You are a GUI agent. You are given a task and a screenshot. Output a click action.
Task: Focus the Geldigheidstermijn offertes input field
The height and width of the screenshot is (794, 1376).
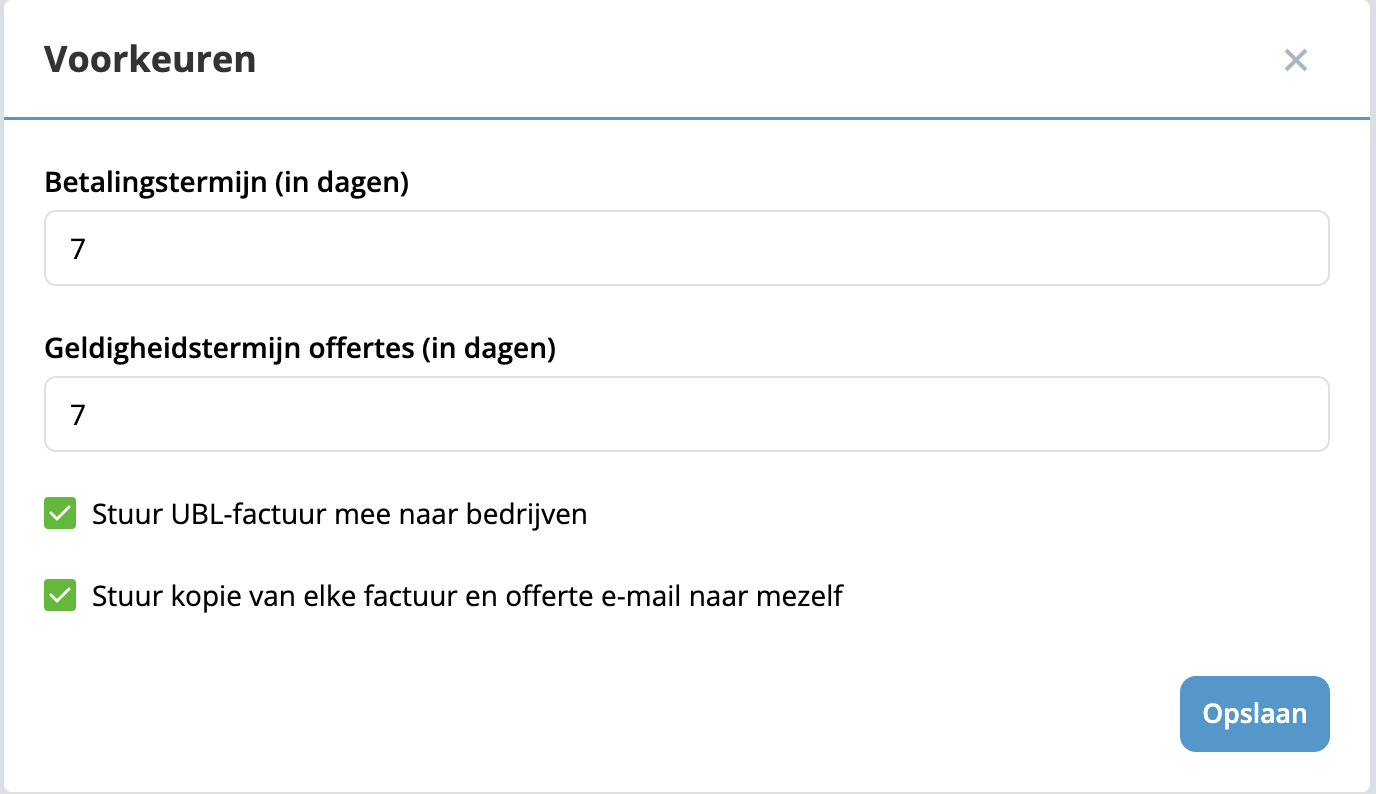pos(686,414)
